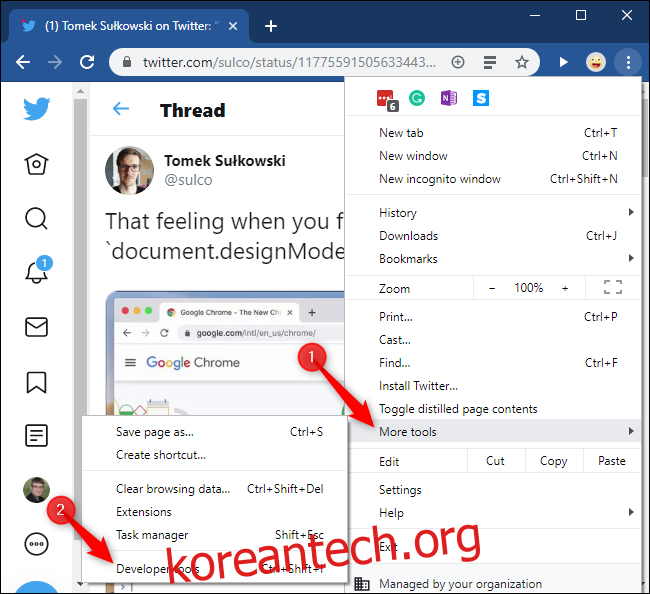The image size is (650, 594).
Task: Click the @sulco handle
Action: click(188, 180)
